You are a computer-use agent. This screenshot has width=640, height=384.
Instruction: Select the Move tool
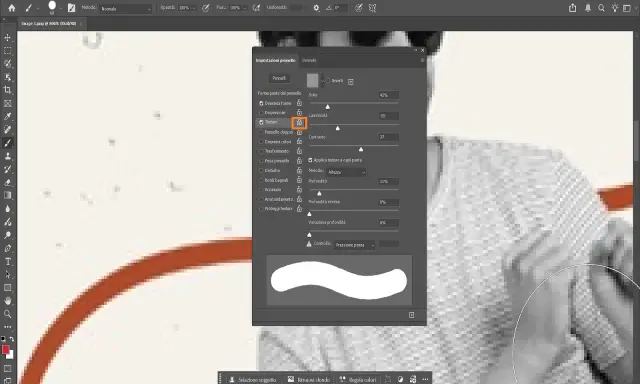[7, 38]
